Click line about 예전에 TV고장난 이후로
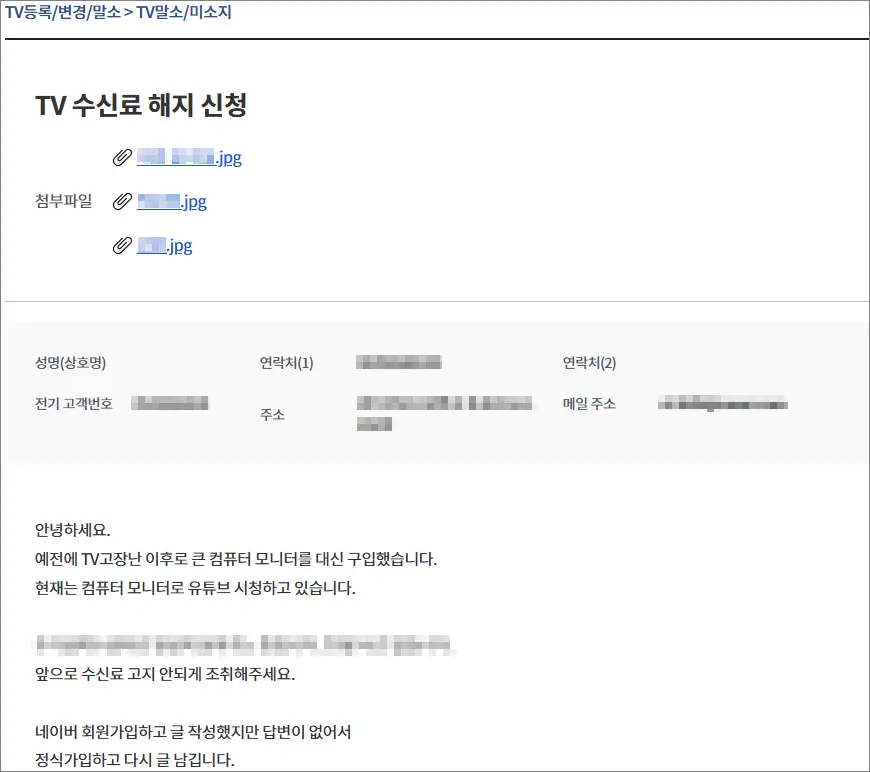This screenshot has height=772, width=870. click(236, 559)
